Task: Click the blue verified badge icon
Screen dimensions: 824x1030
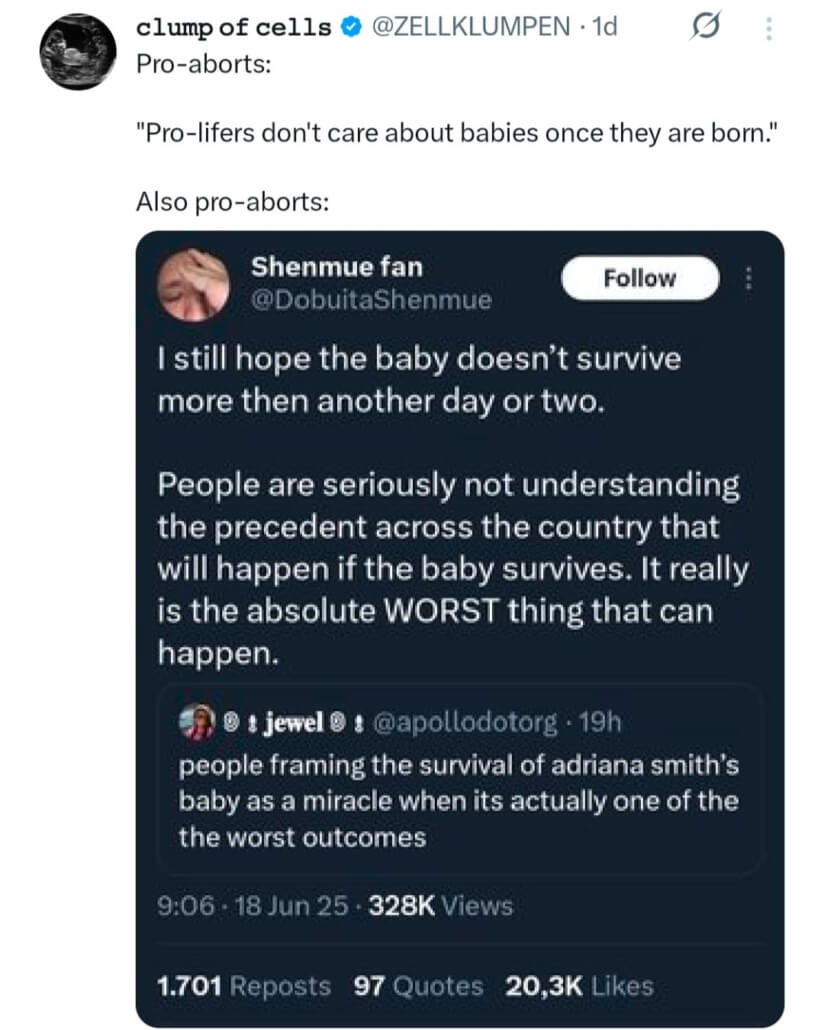Action: coord(350,28)
